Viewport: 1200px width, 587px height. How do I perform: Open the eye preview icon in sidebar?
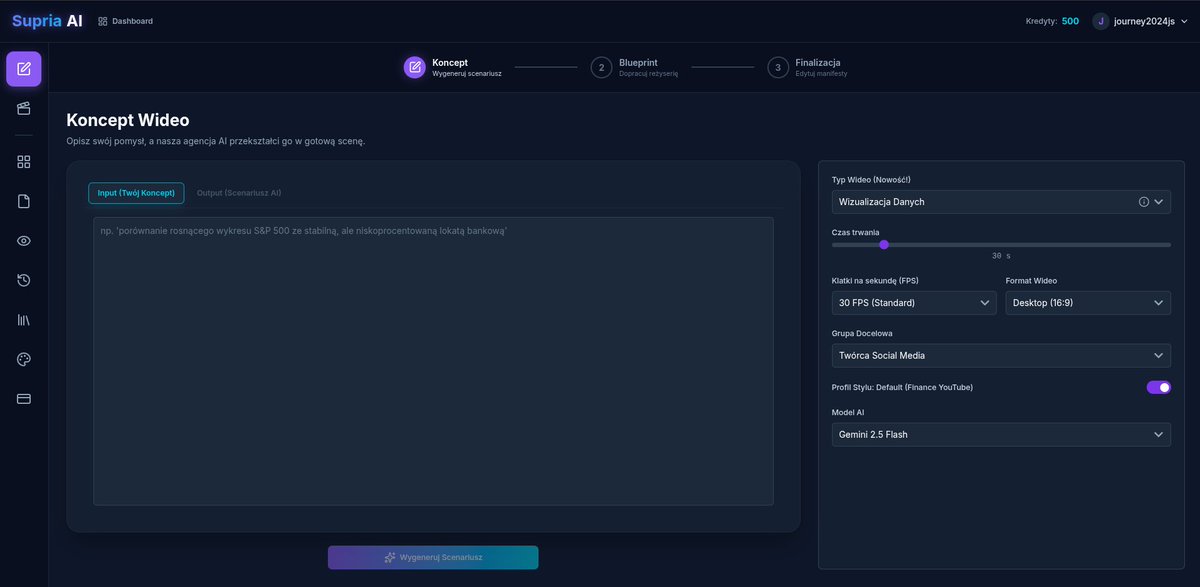24,241
